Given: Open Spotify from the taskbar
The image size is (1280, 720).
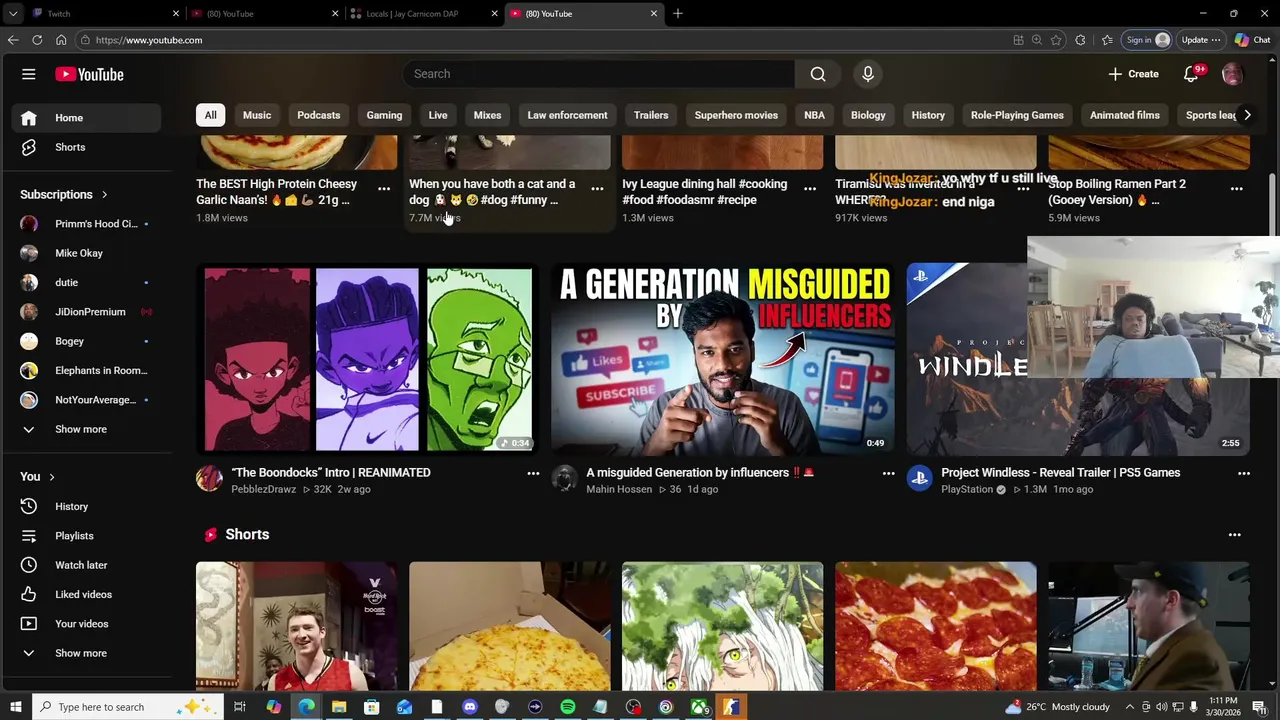Looking at the screenshot, I should [568, 707].
